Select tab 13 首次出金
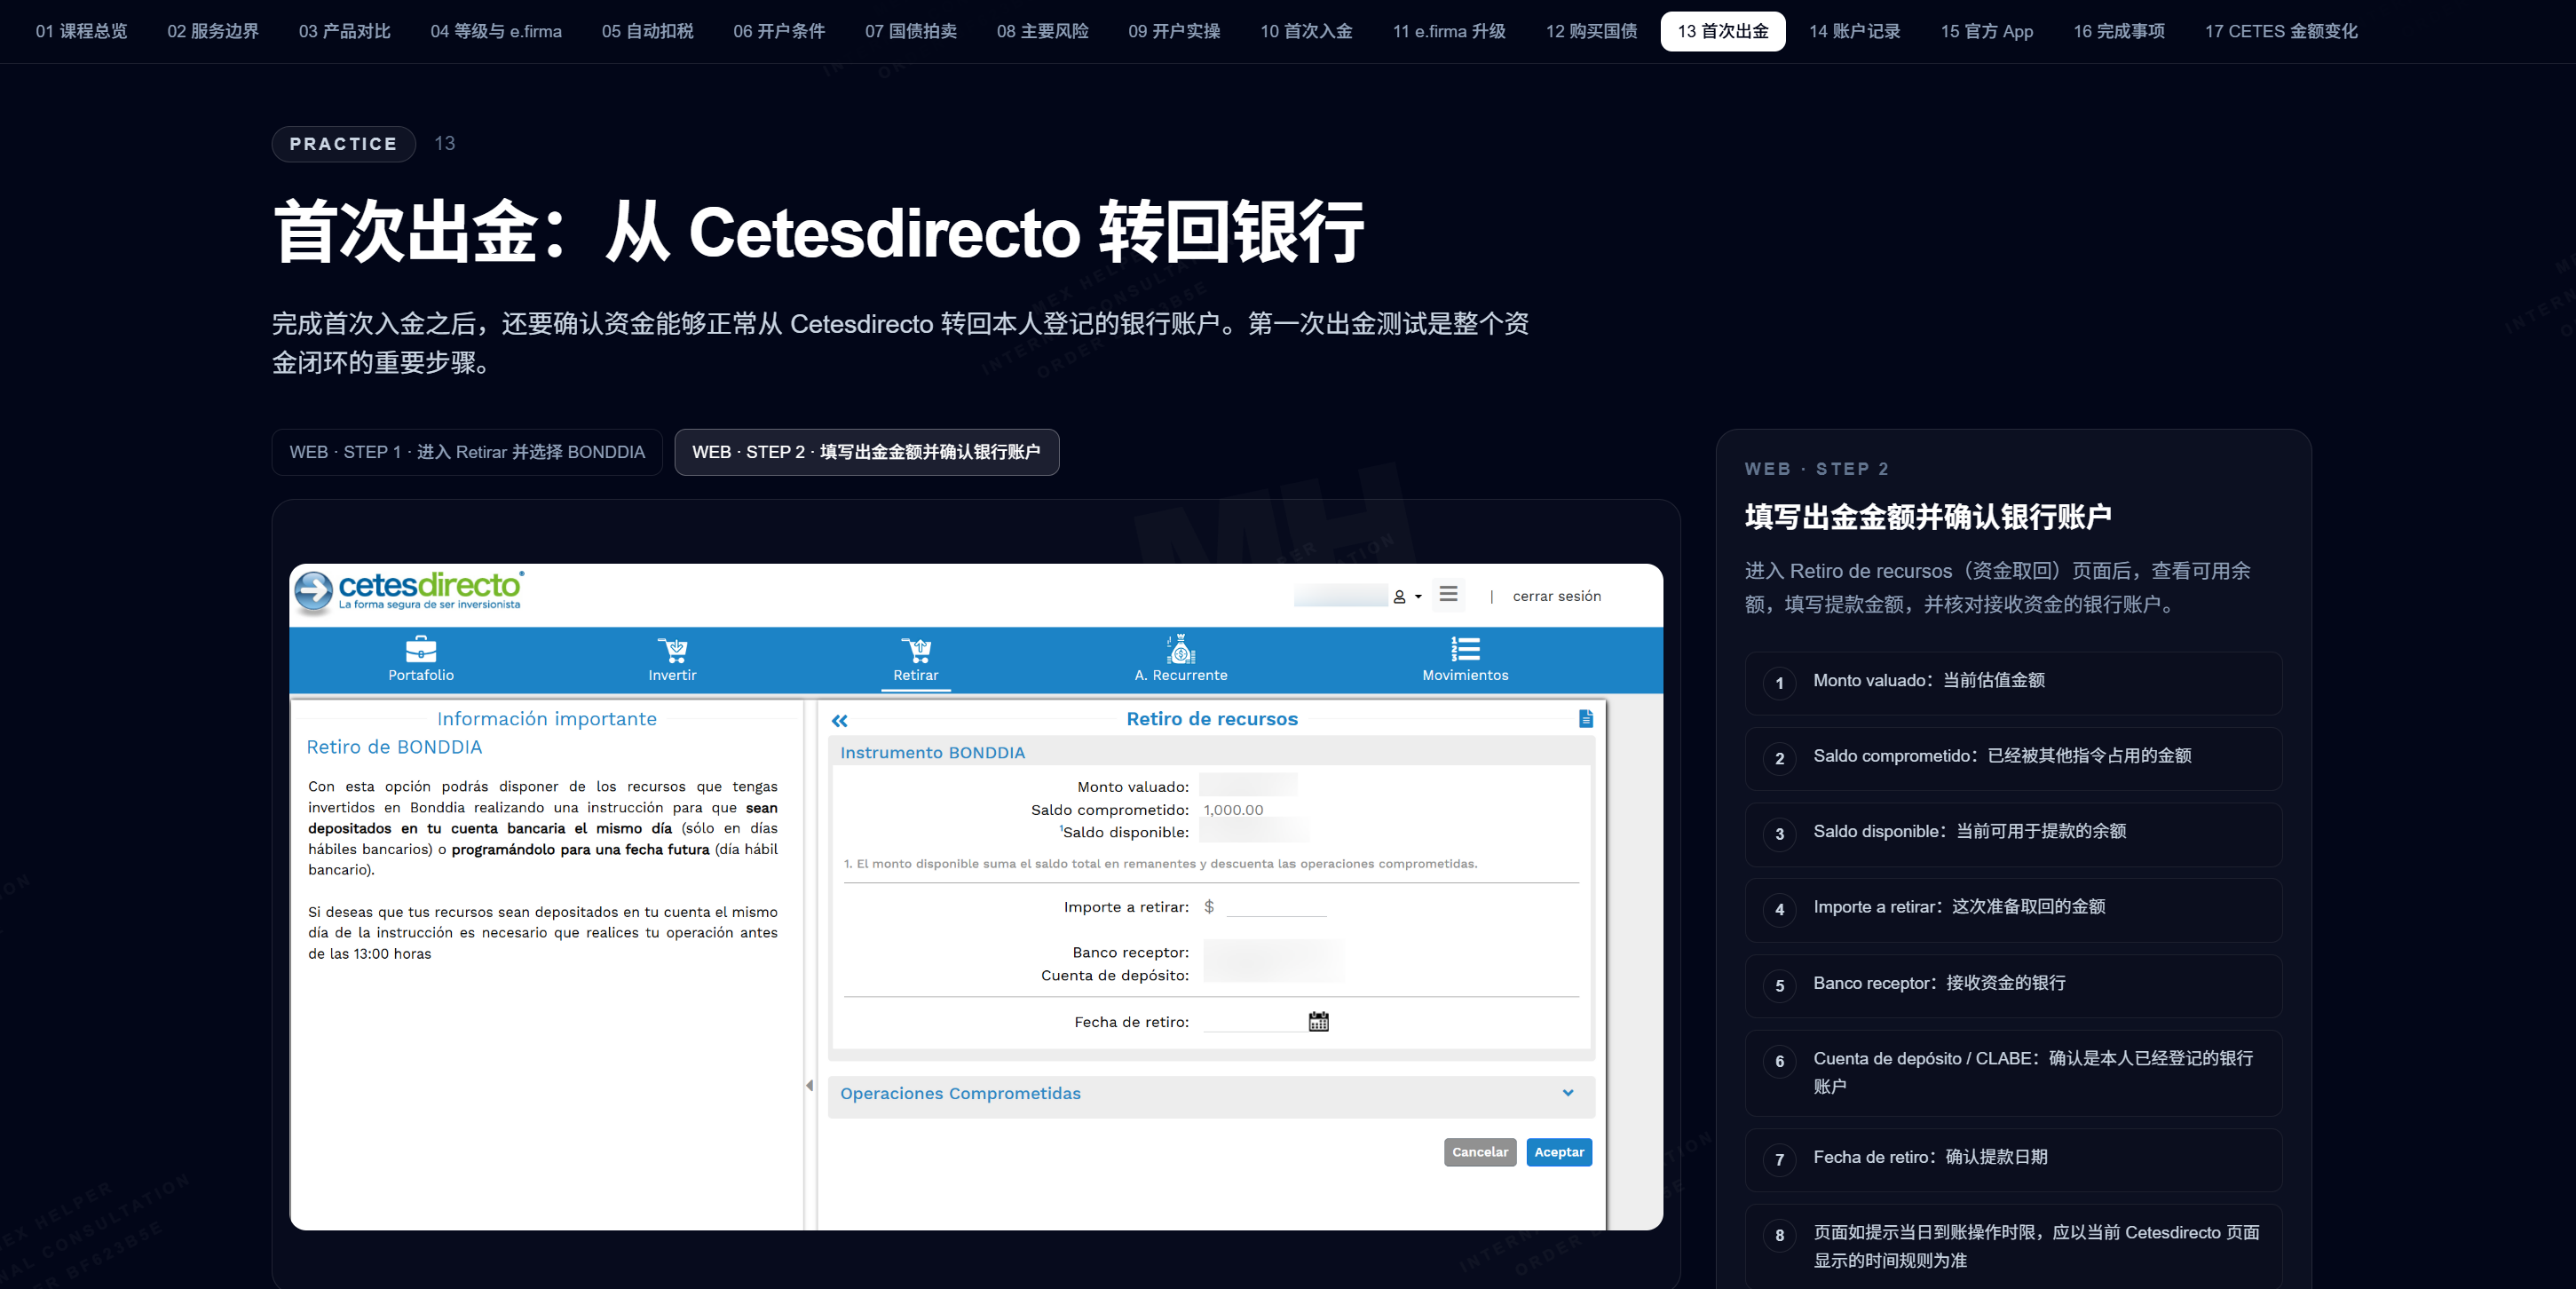Image resolution: width=2576 pixels, height=1289 pixels. [1723, 31]
